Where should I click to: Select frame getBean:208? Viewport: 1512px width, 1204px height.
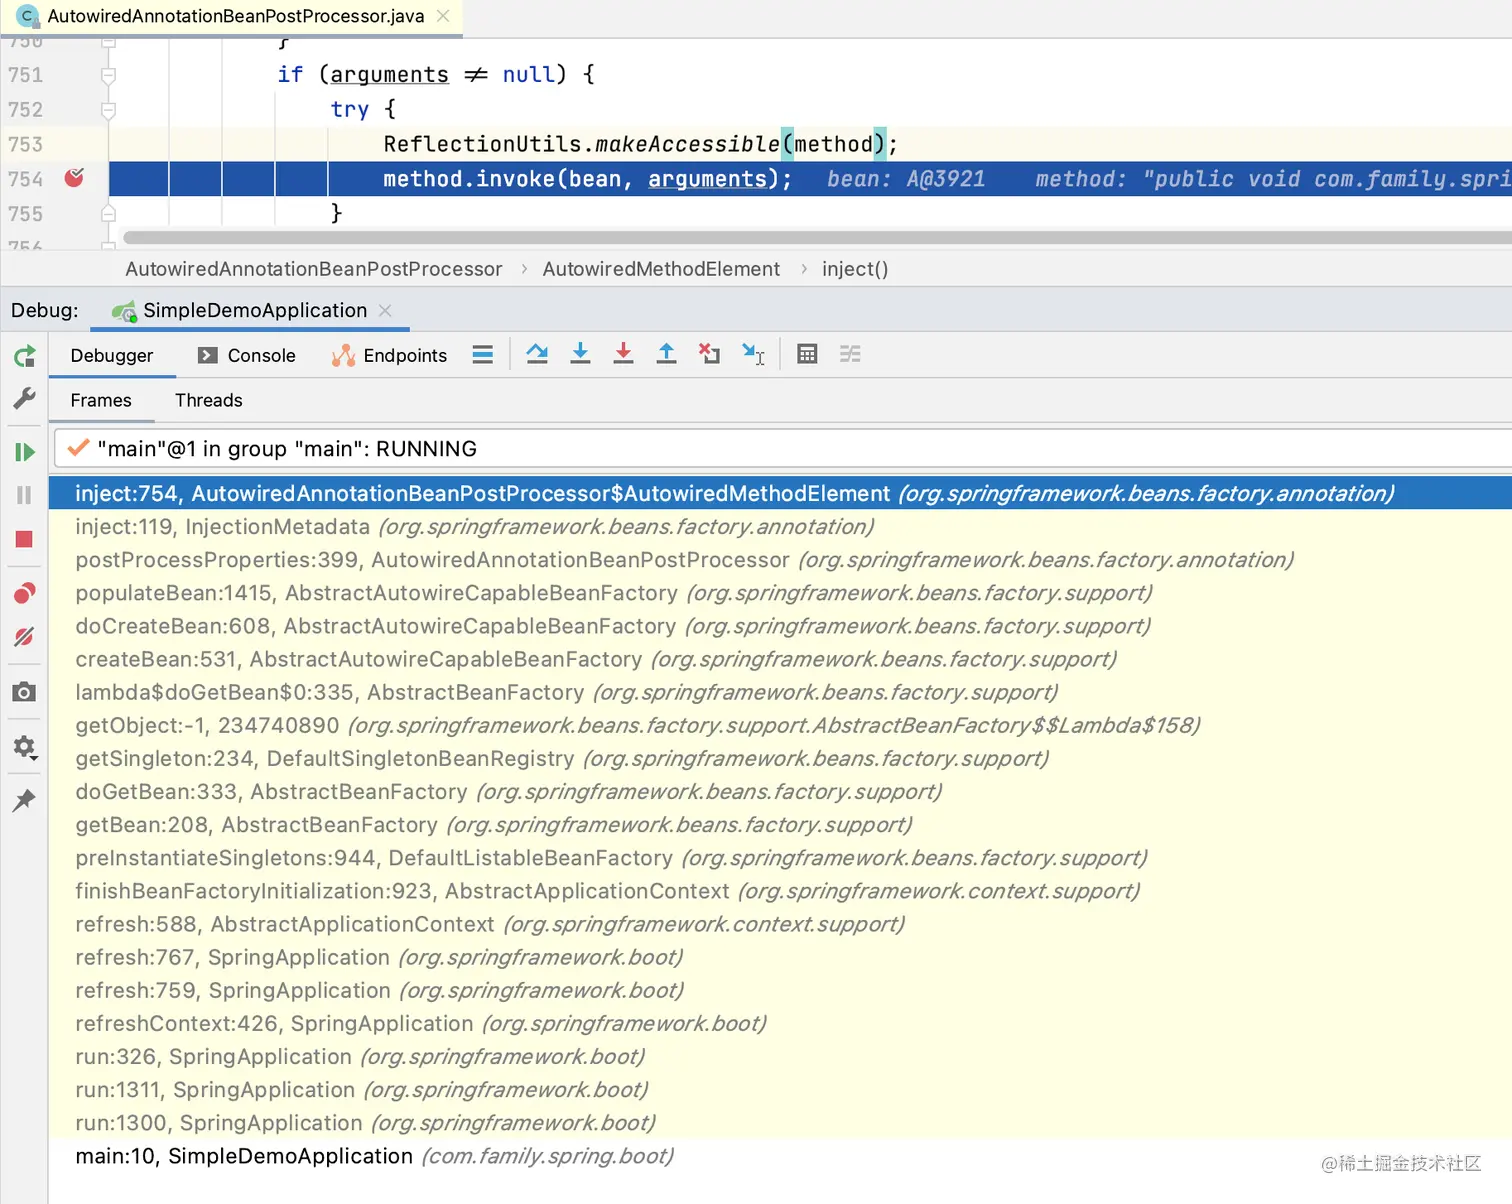tap(780, 824)
